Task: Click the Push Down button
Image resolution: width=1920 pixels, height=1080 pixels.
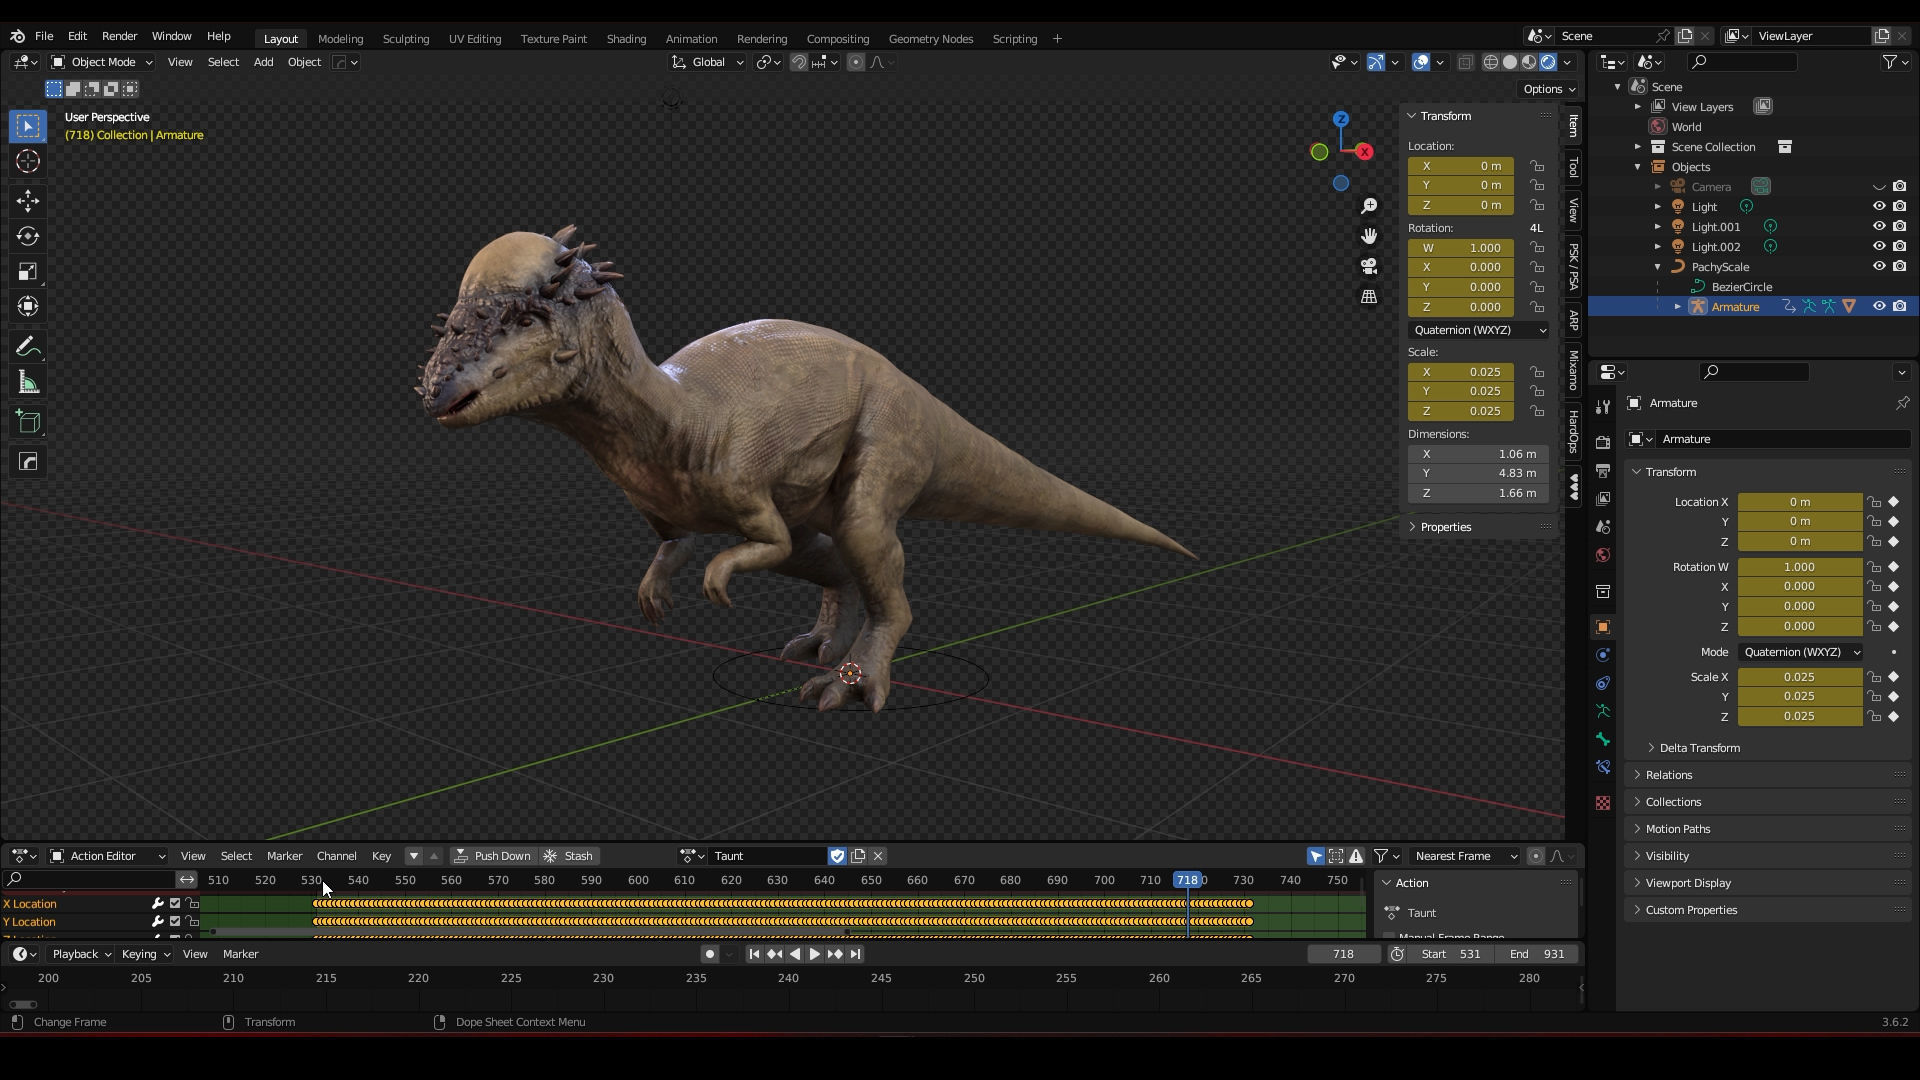Action: click(x=492, y=856)
